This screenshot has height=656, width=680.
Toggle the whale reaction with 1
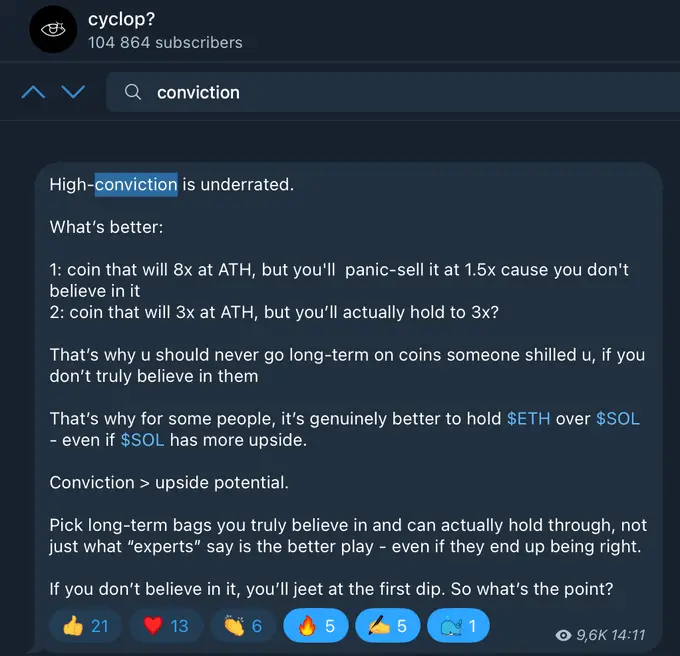coord(458,626)
